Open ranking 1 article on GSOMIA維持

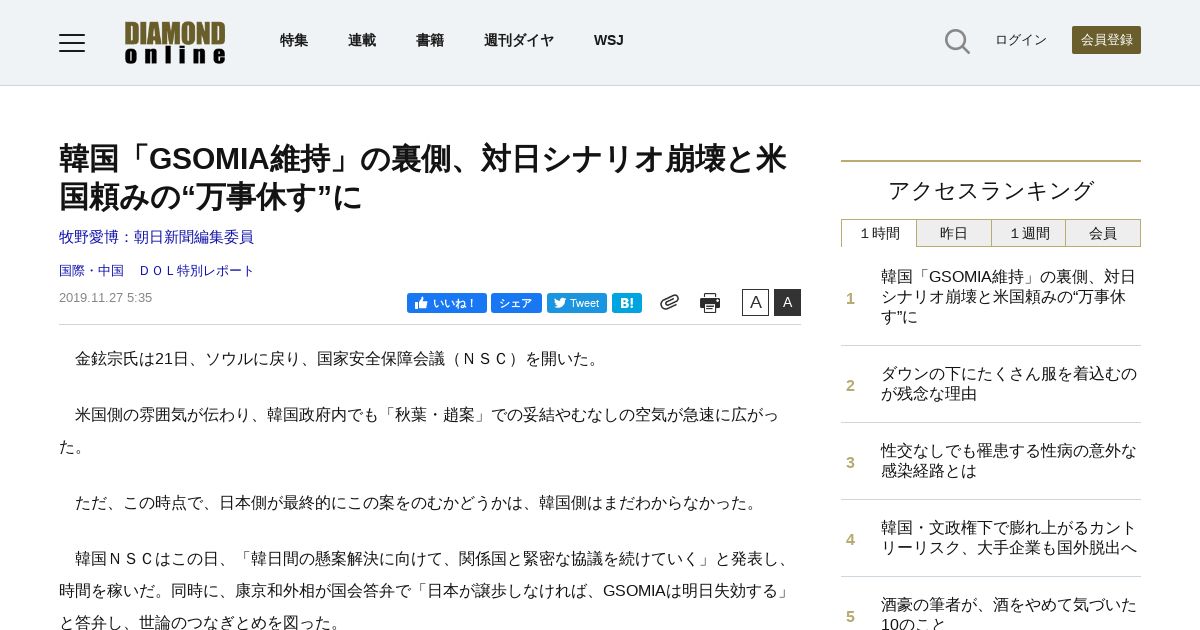(x=1008, y=297)
